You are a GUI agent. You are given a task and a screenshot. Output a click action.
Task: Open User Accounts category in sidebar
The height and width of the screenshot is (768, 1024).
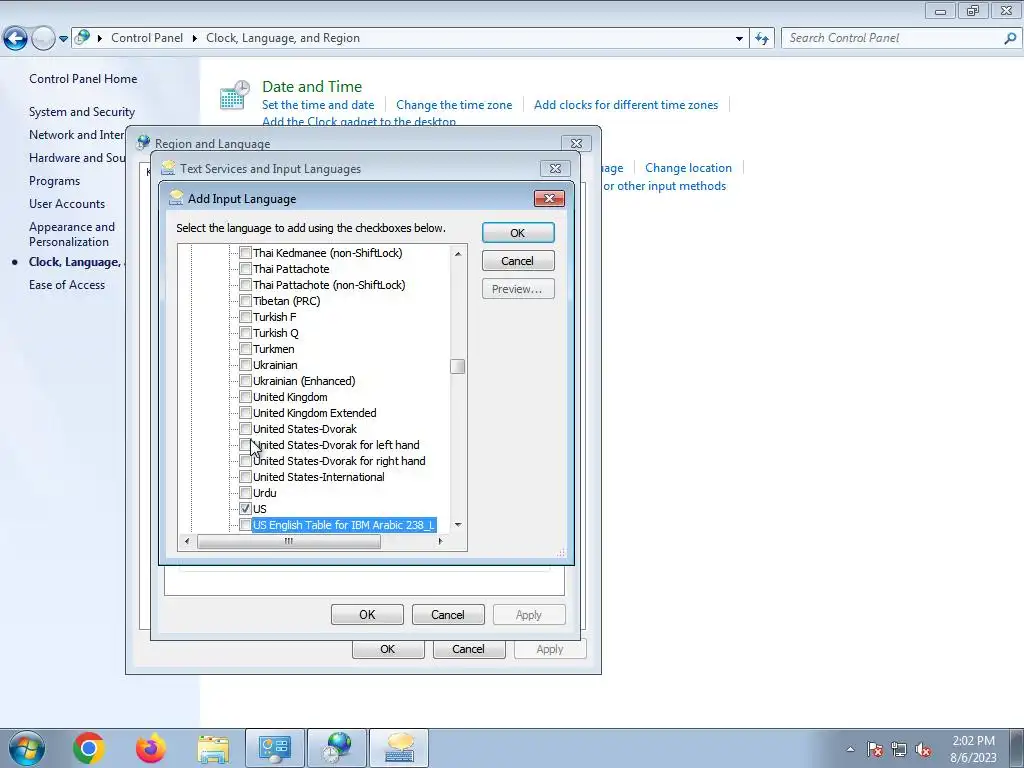coord(67,204)
